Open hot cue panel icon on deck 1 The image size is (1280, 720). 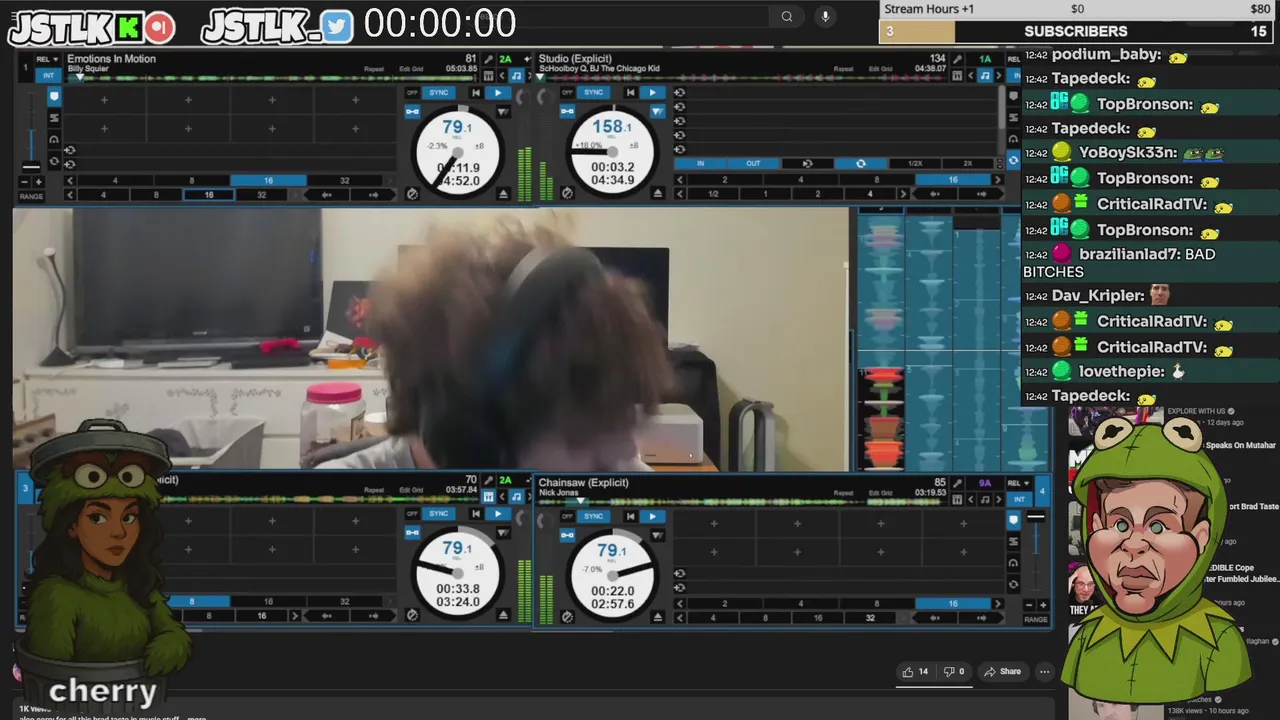click(x=54, y=96)
